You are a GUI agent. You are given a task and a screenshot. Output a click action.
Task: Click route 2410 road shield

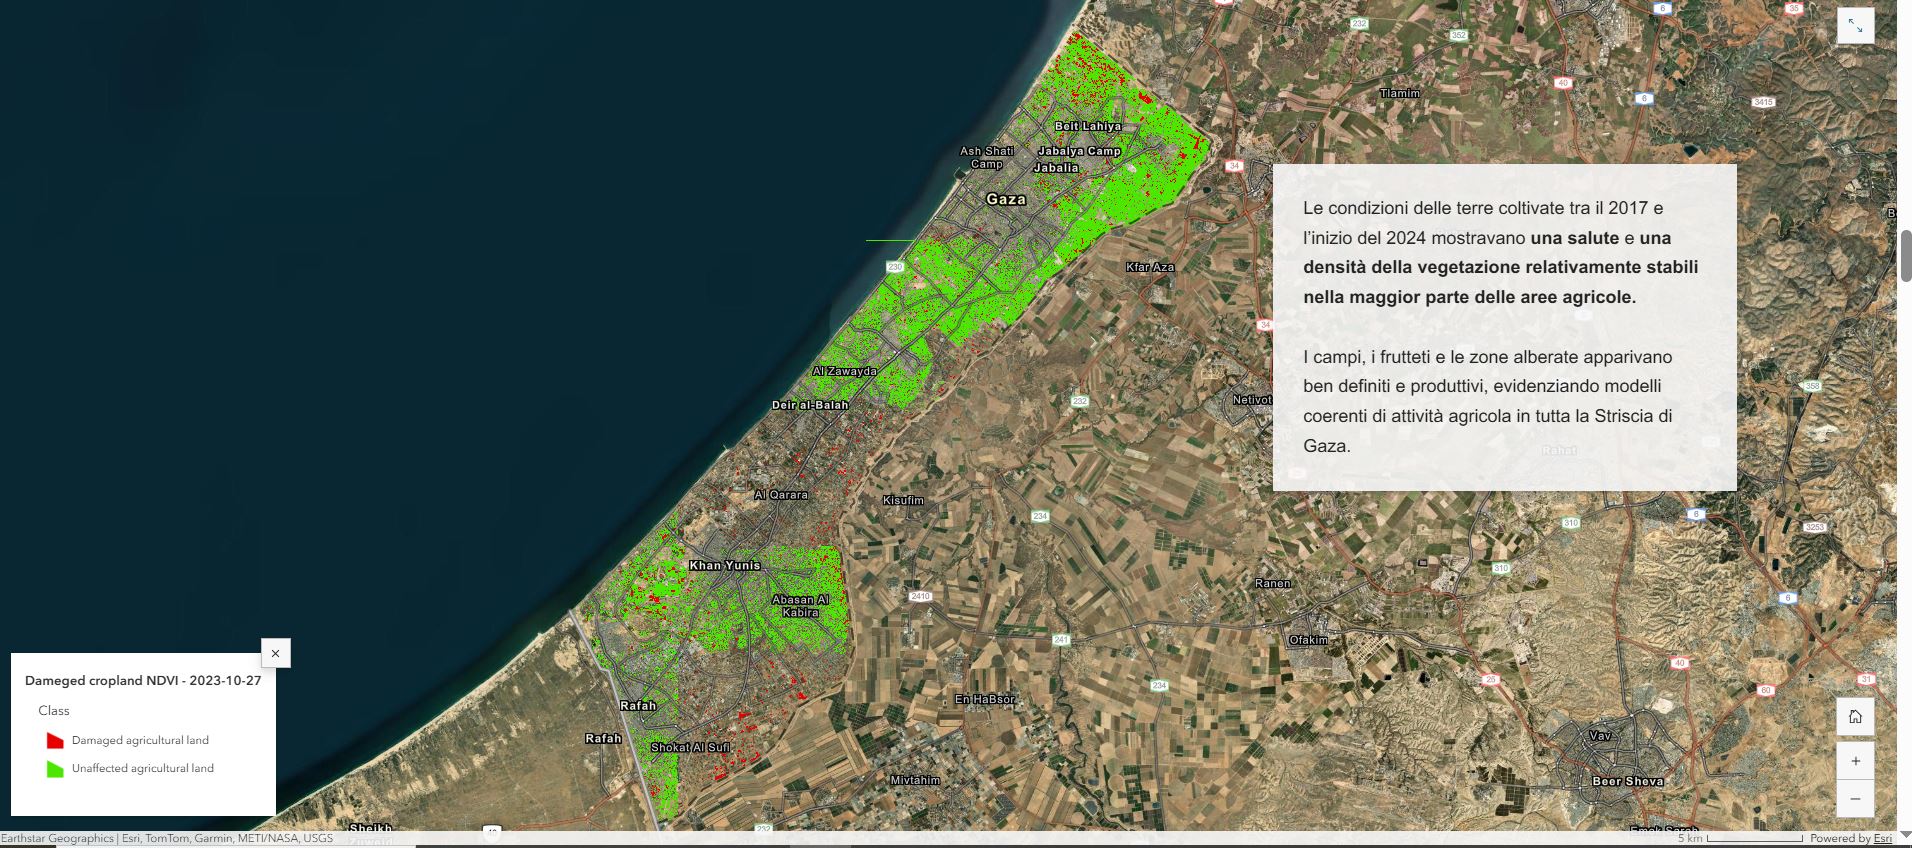pos(920,596)
